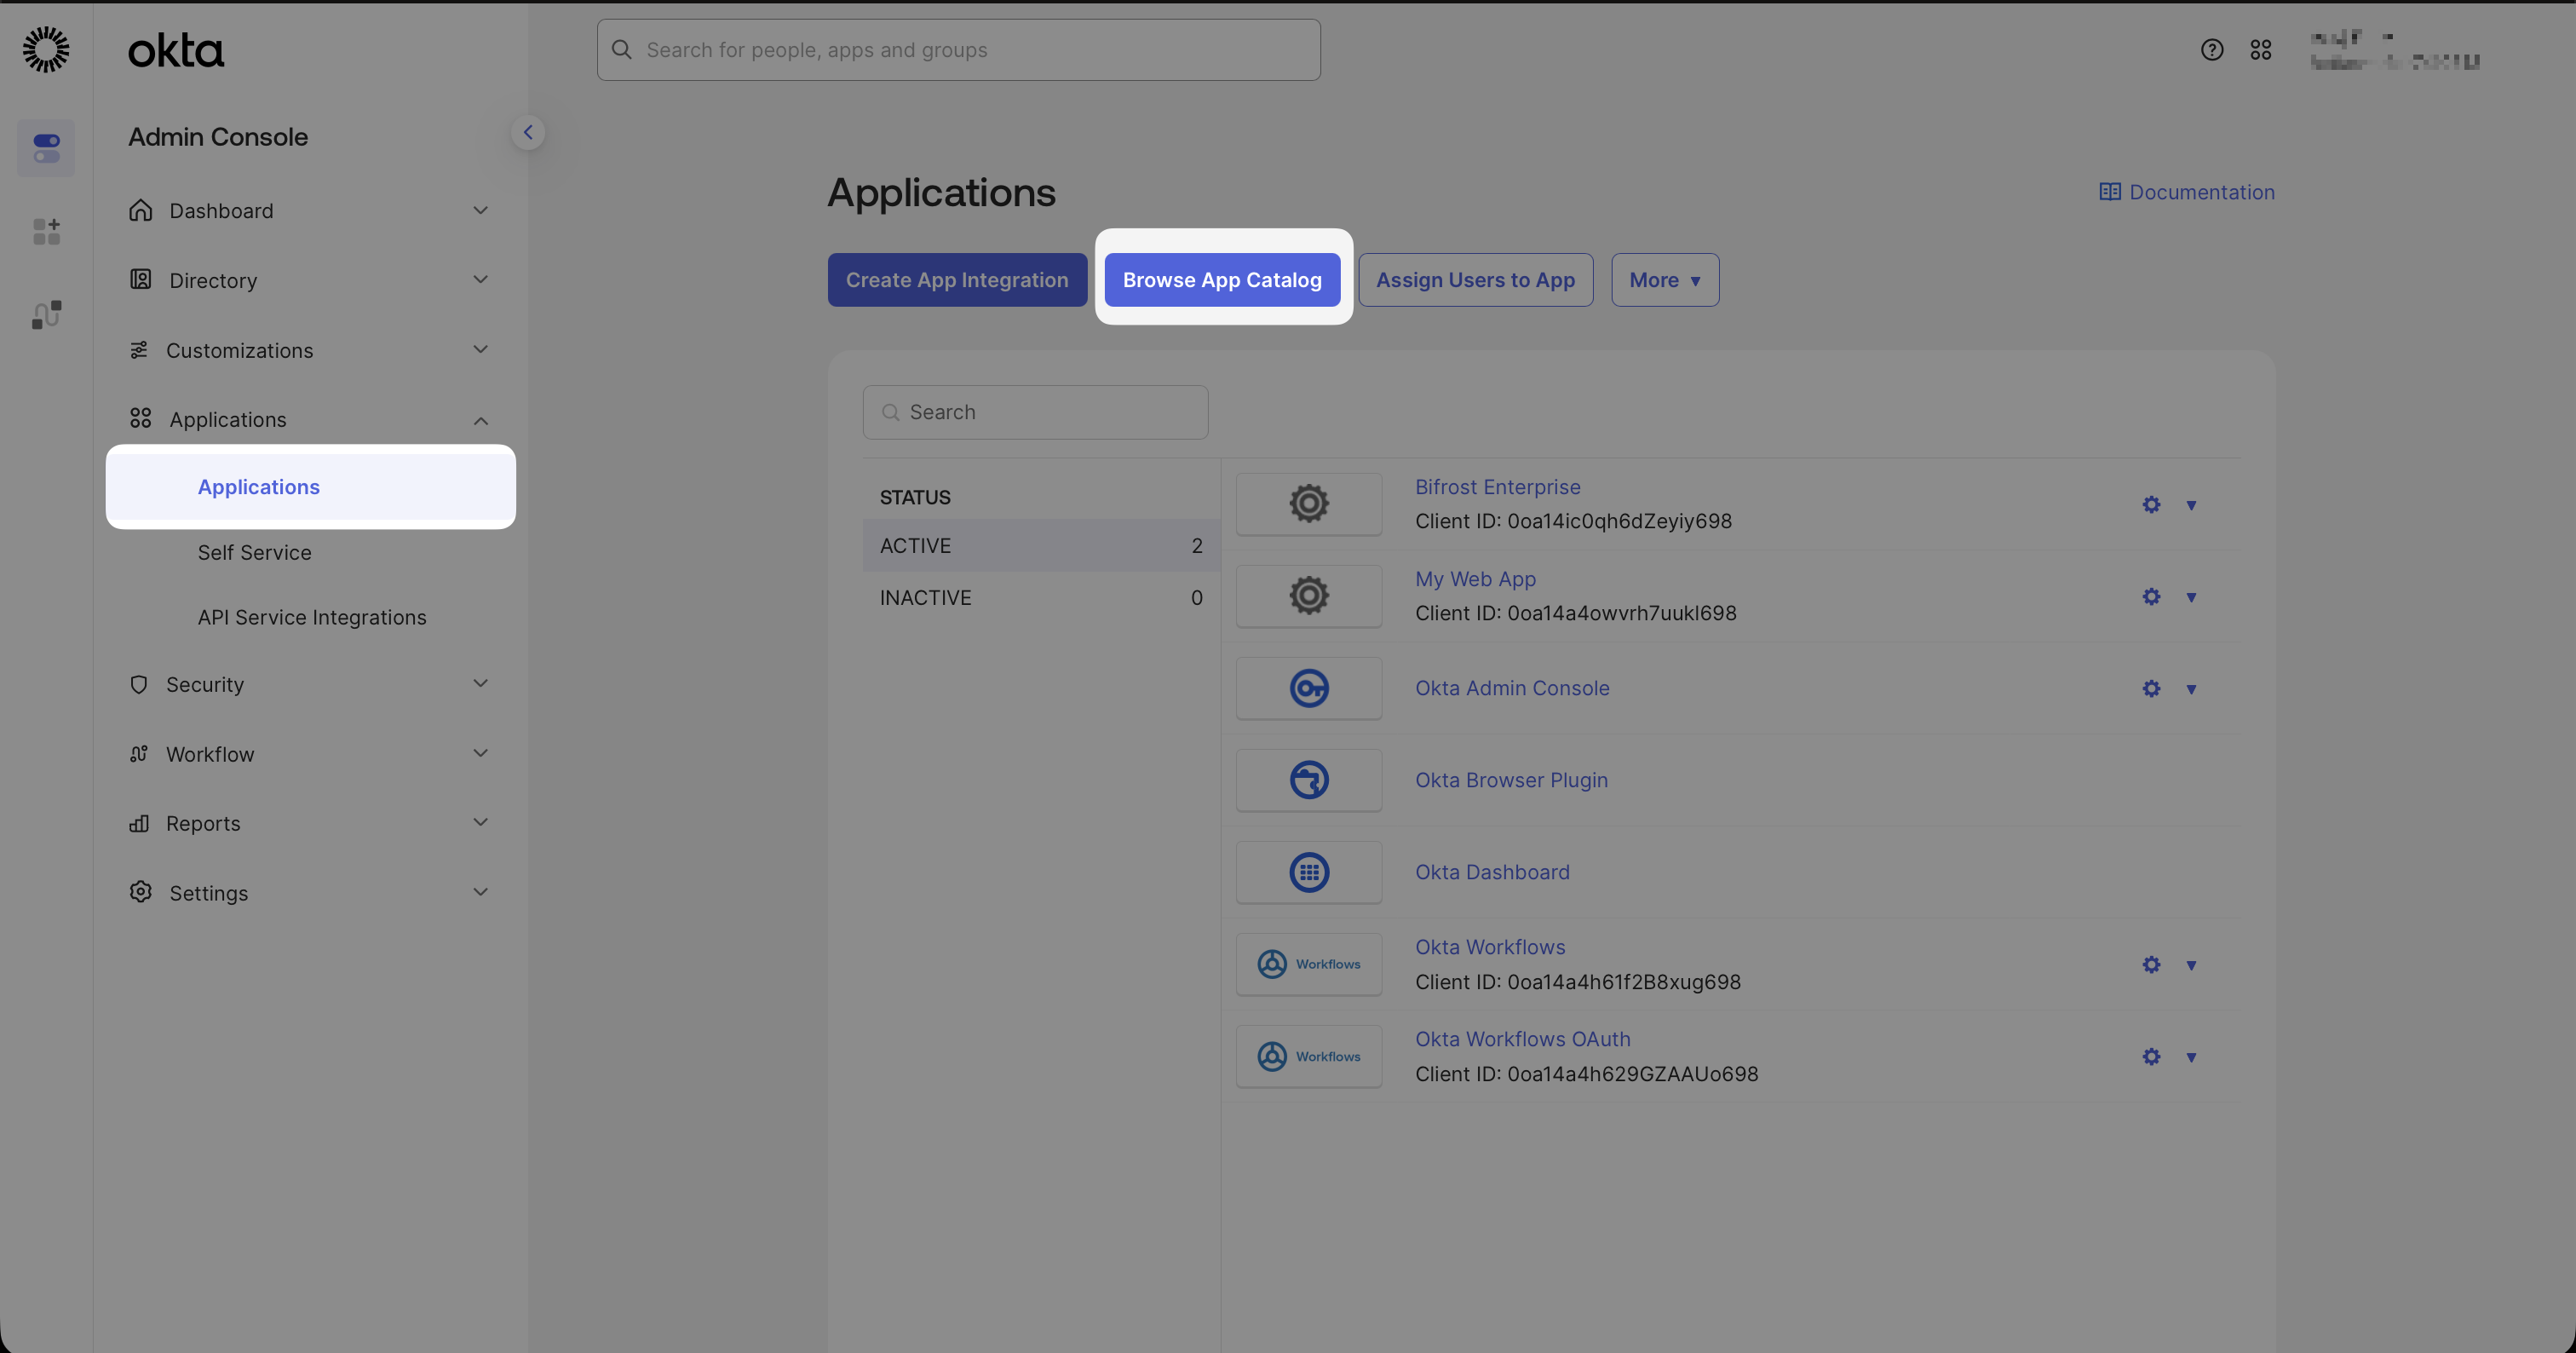Open the Okta Workflows OAuth link
The image size is (2576, 1353).
pyautogui.click(x=1522, y=1039)
